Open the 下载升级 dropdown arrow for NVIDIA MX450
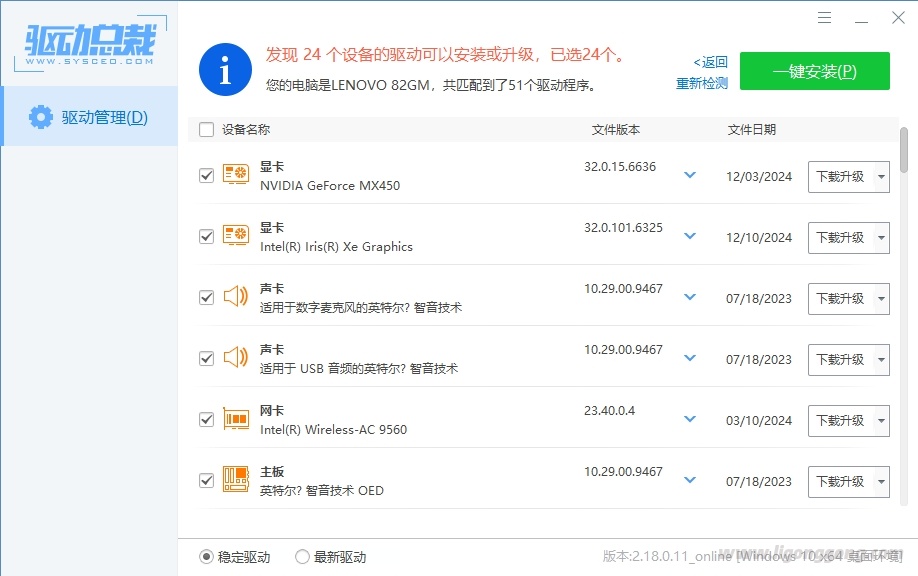The height and width of the screenshot is (576, 918). pyautogui.click(x=881, y=177)
